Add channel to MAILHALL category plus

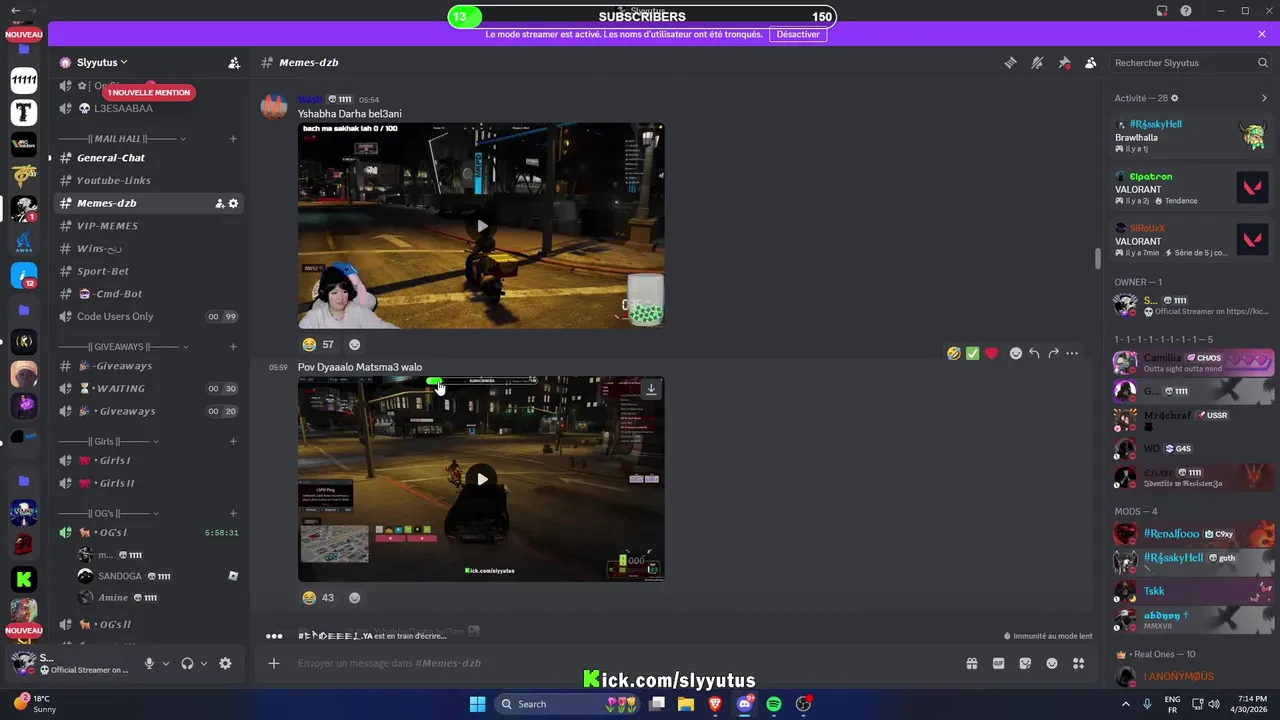[x=233, y=139]
